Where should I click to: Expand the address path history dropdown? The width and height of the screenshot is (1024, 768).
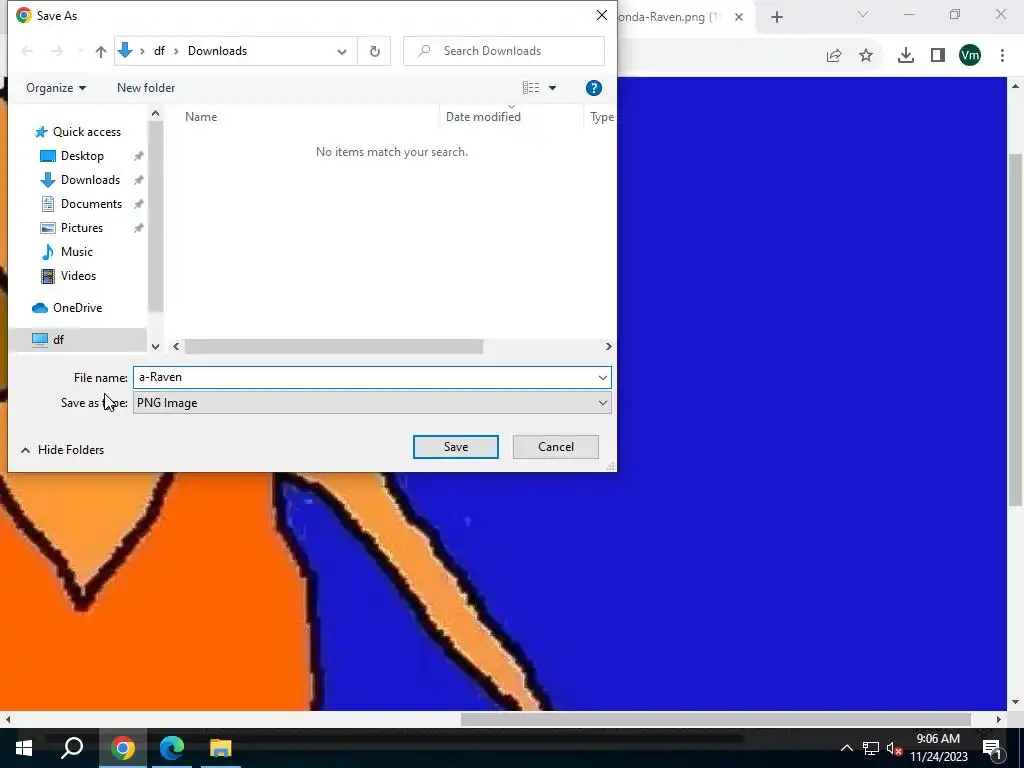342,52
